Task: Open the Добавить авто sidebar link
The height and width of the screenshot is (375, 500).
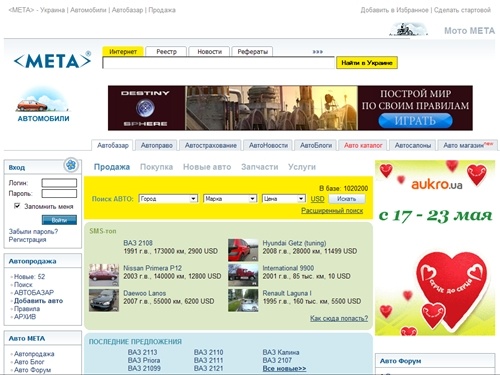Action: [x=38, y=301]
